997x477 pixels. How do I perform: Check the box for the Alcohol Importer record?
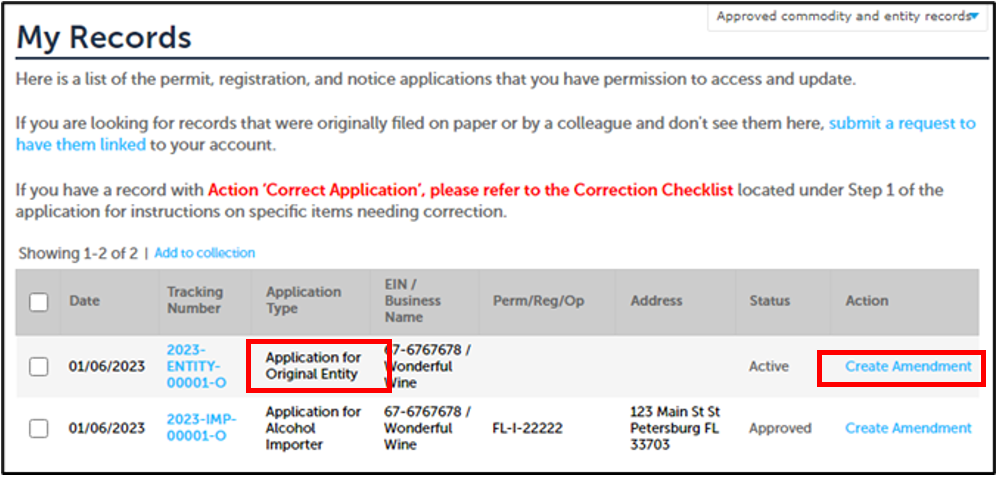(x=38, y=428)
